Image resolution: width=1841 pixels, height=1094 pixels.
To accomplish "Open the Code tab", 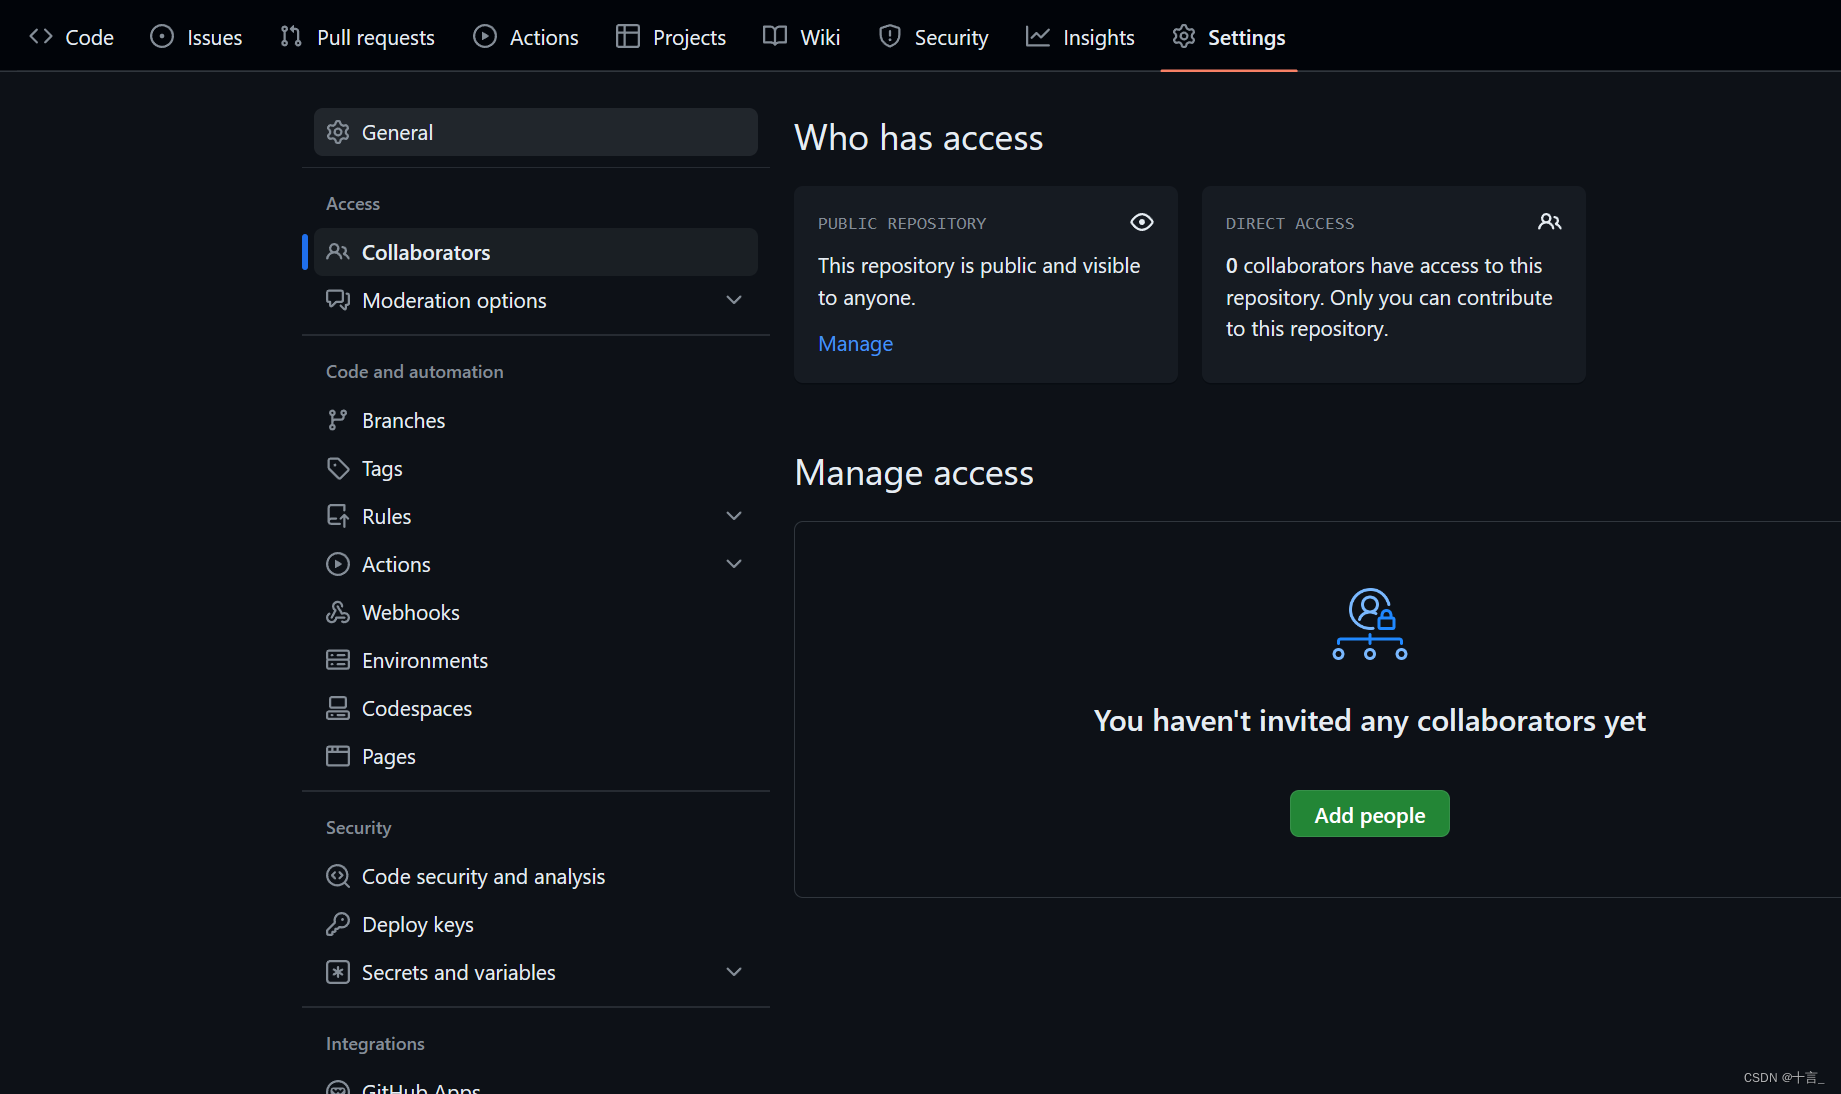I will [x=71, y=37].
